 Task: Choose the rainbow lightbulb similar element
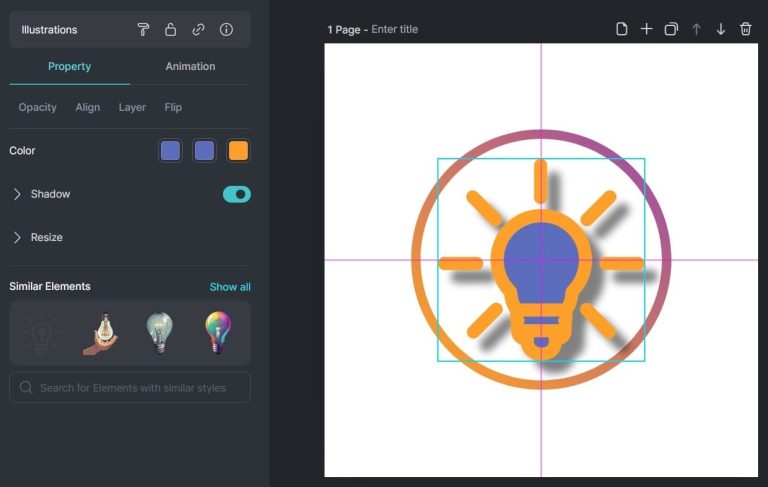pos(217,333)
